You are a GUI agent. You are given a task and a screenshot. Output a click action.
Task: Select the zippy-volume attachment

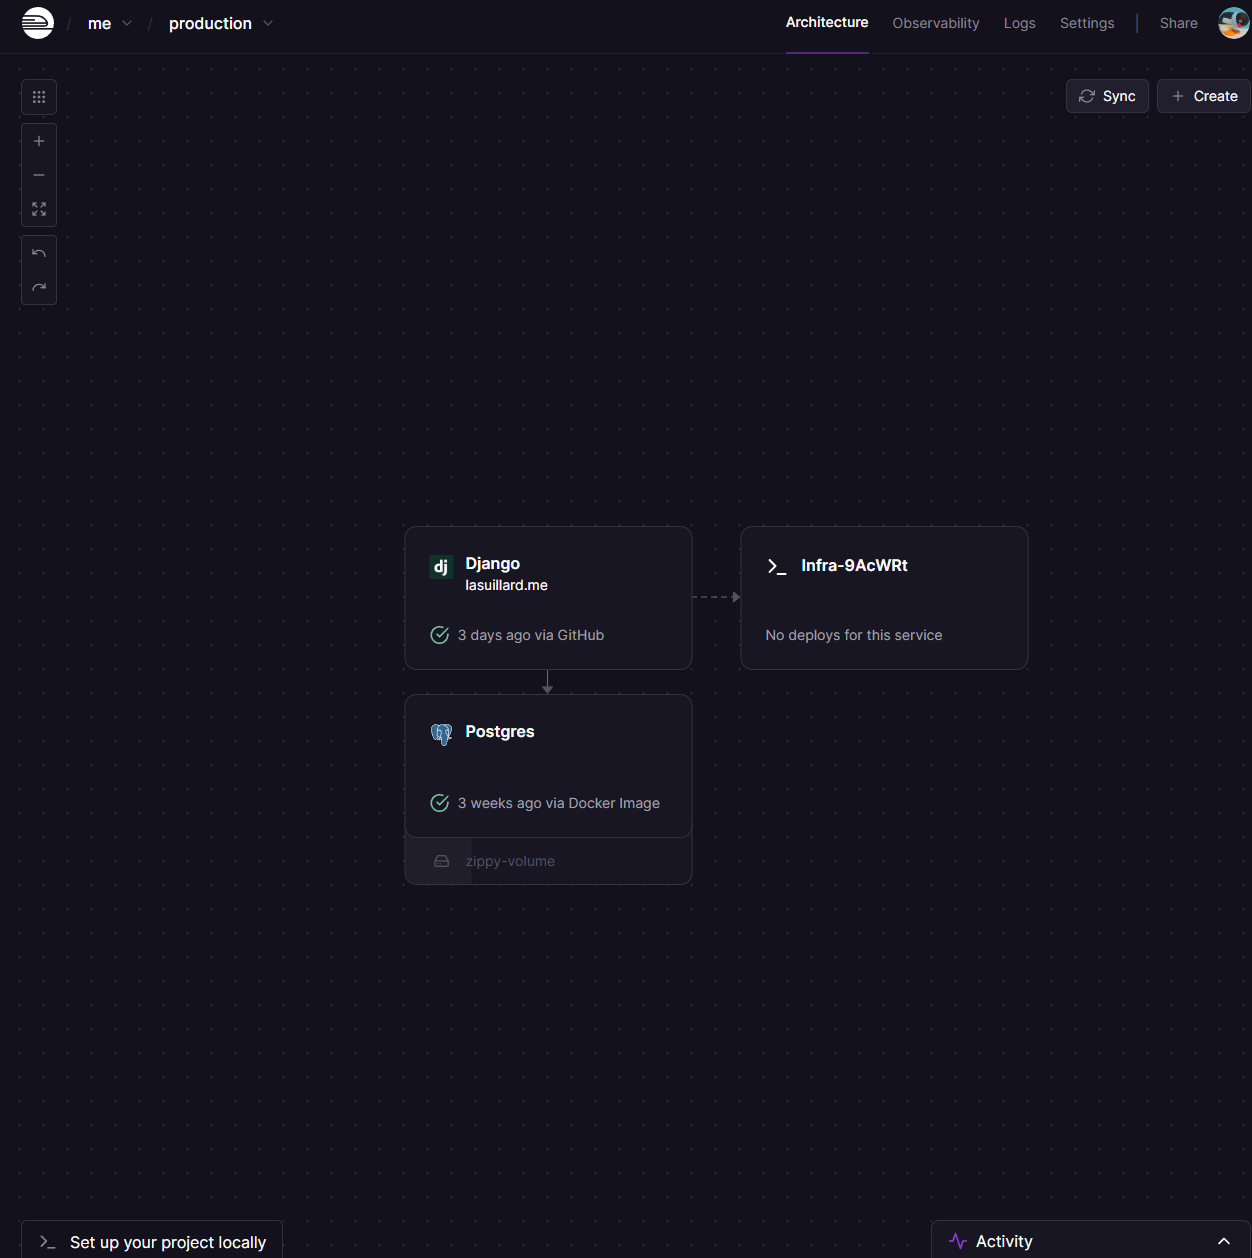510,861
